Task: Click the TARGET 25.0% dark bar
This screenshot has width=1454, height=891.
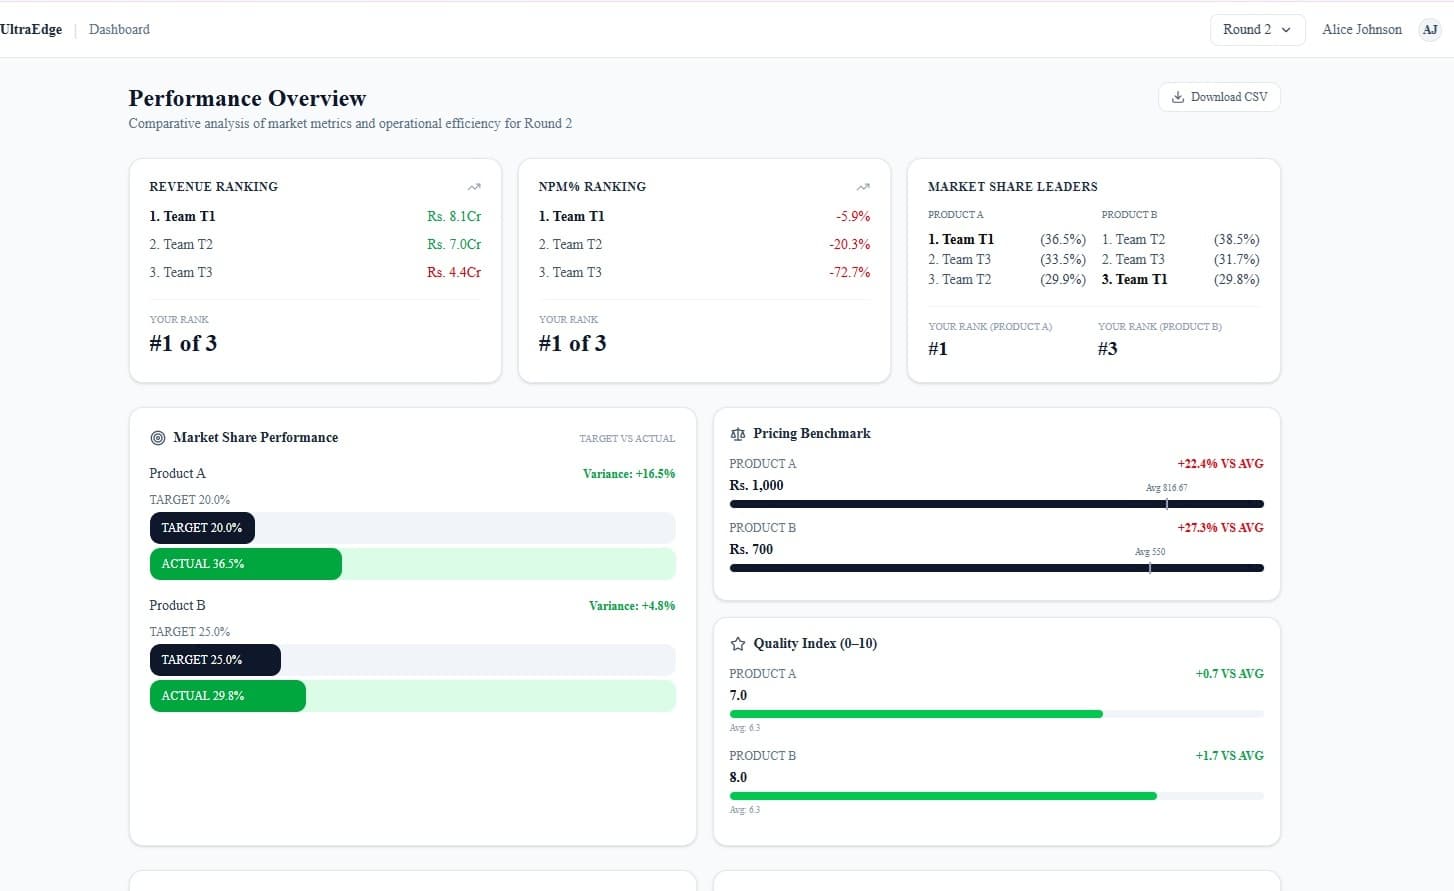Action: (x=215, y=660)
